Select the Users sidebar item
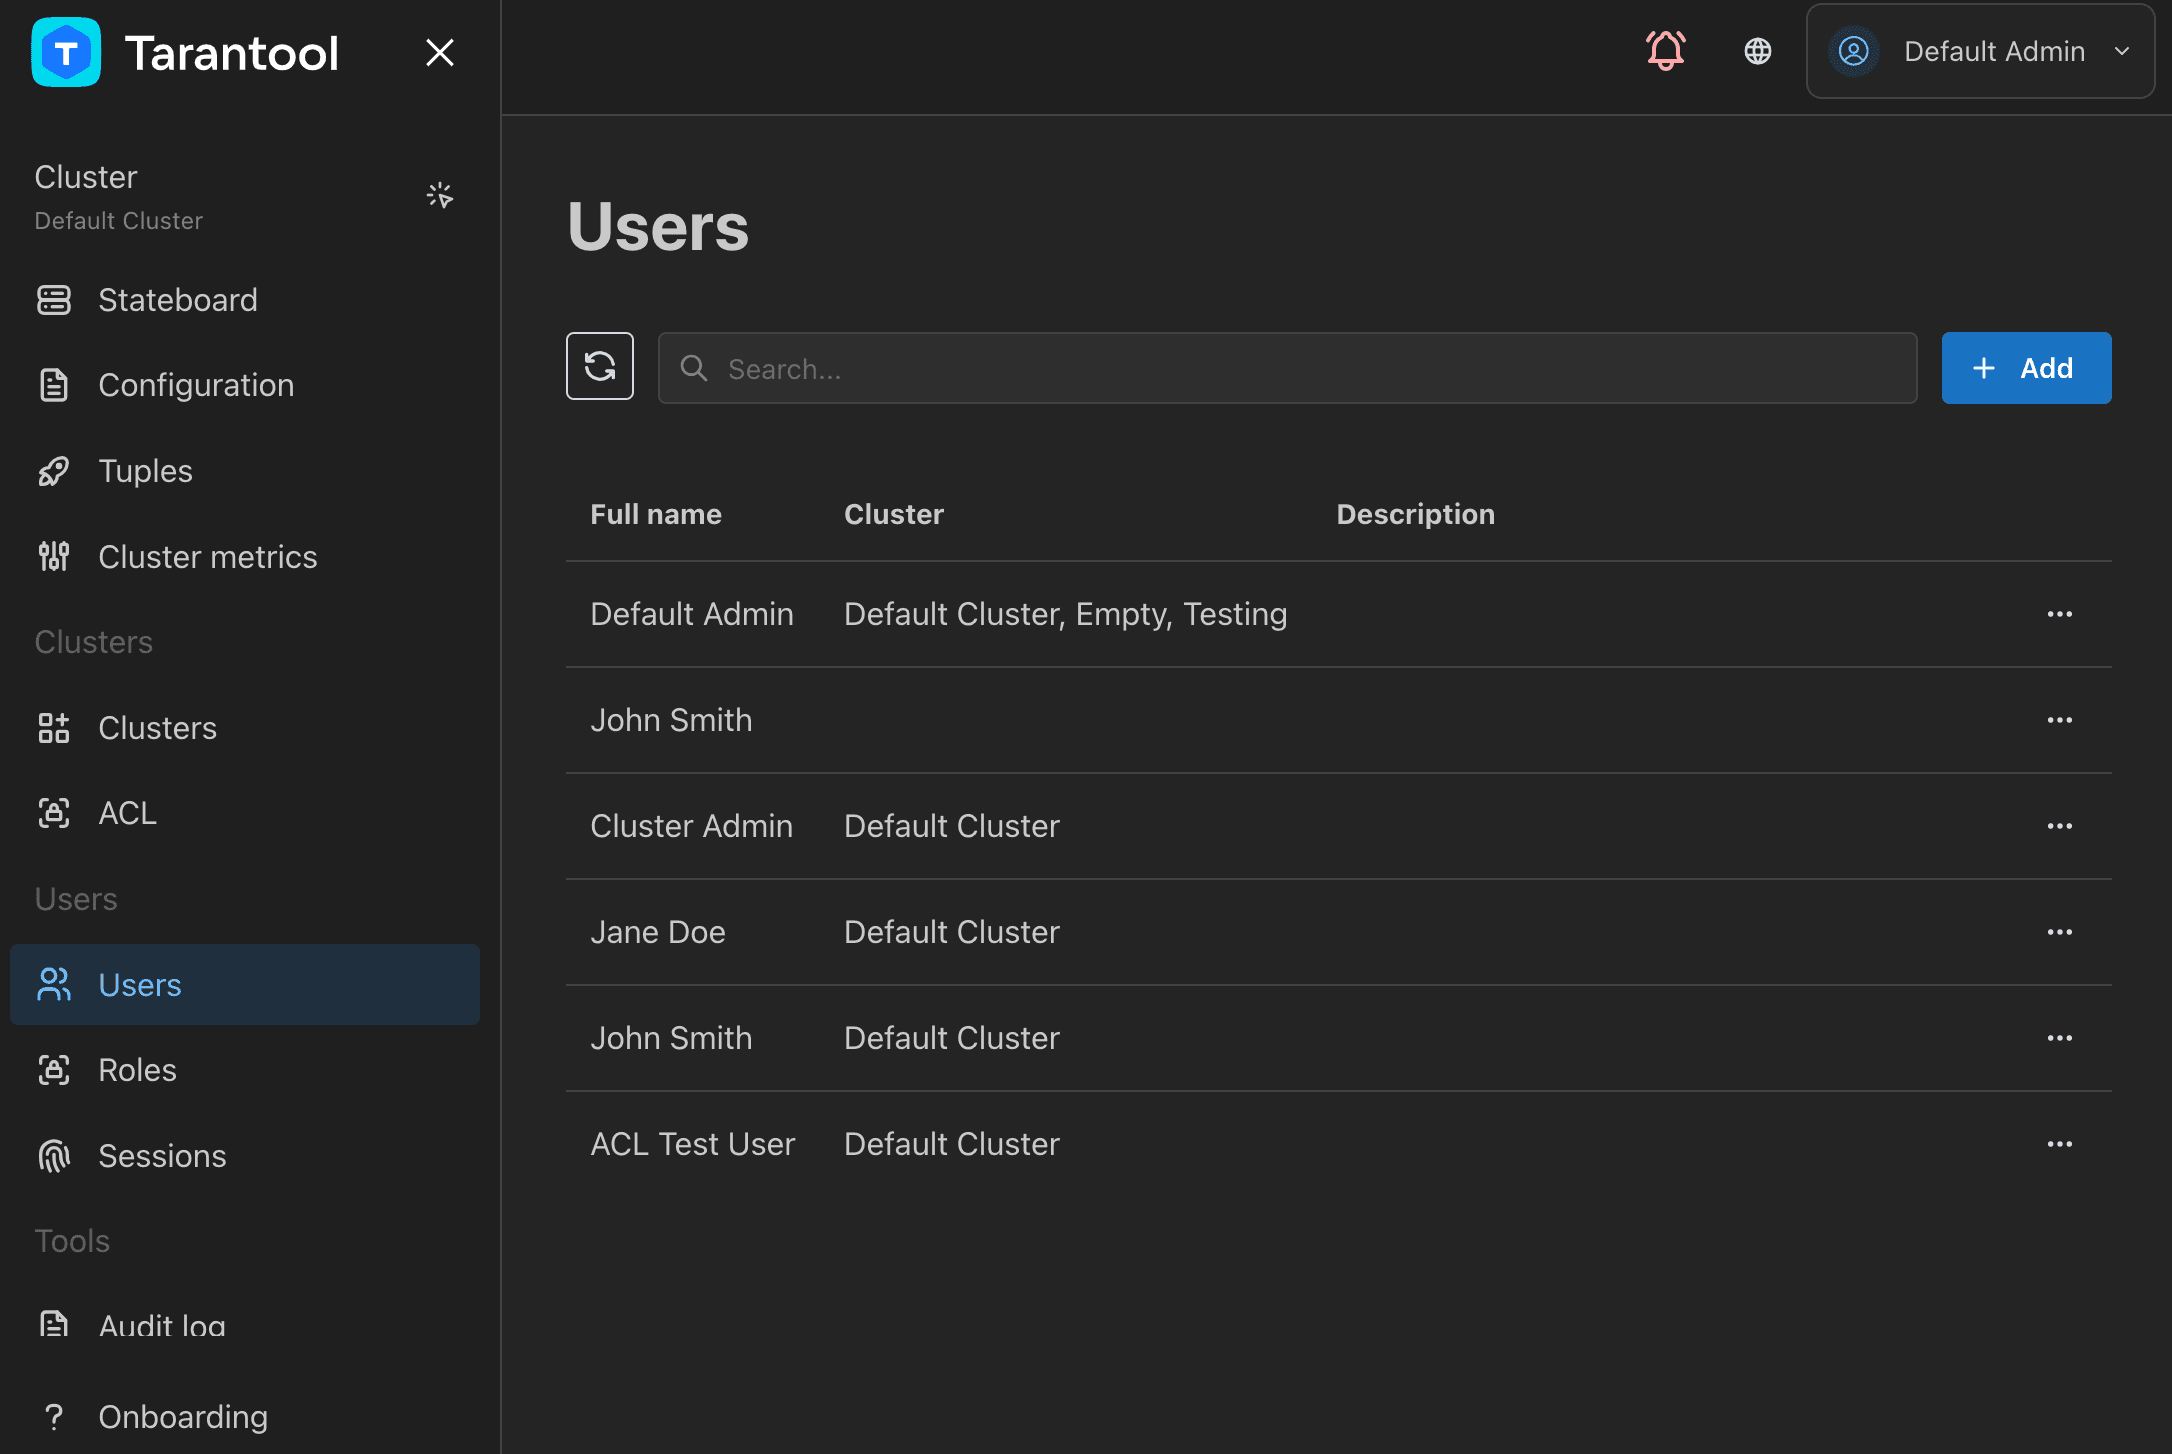 245,985
